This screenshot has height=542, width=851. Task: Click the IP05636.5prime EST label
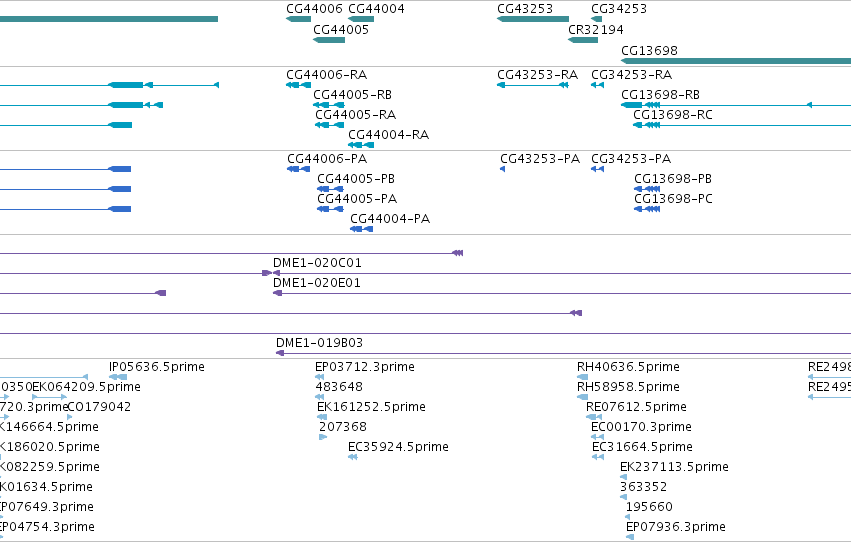[157, 367]
